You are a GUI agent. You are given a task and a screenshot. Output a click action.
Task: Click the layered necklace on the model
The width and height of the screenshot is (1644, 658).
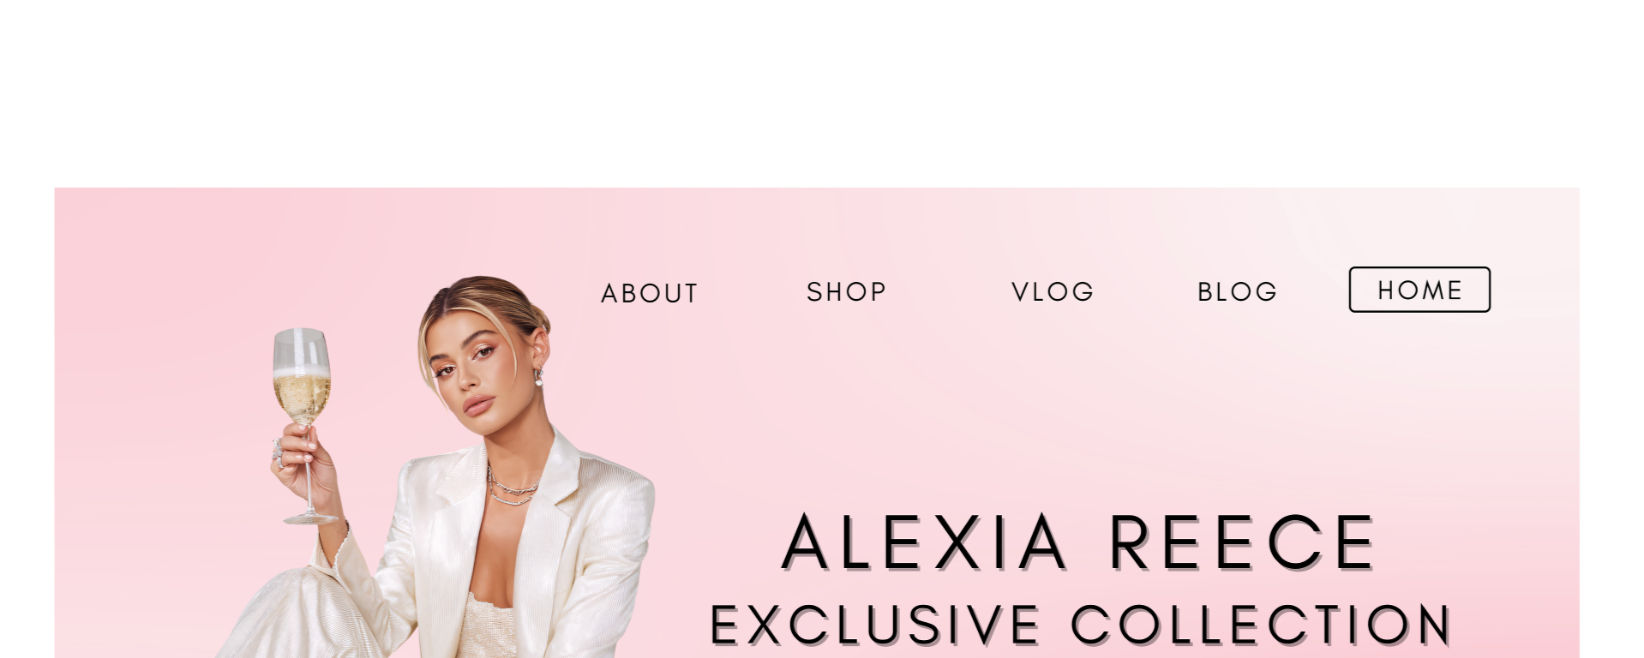(x=512, y=486)
